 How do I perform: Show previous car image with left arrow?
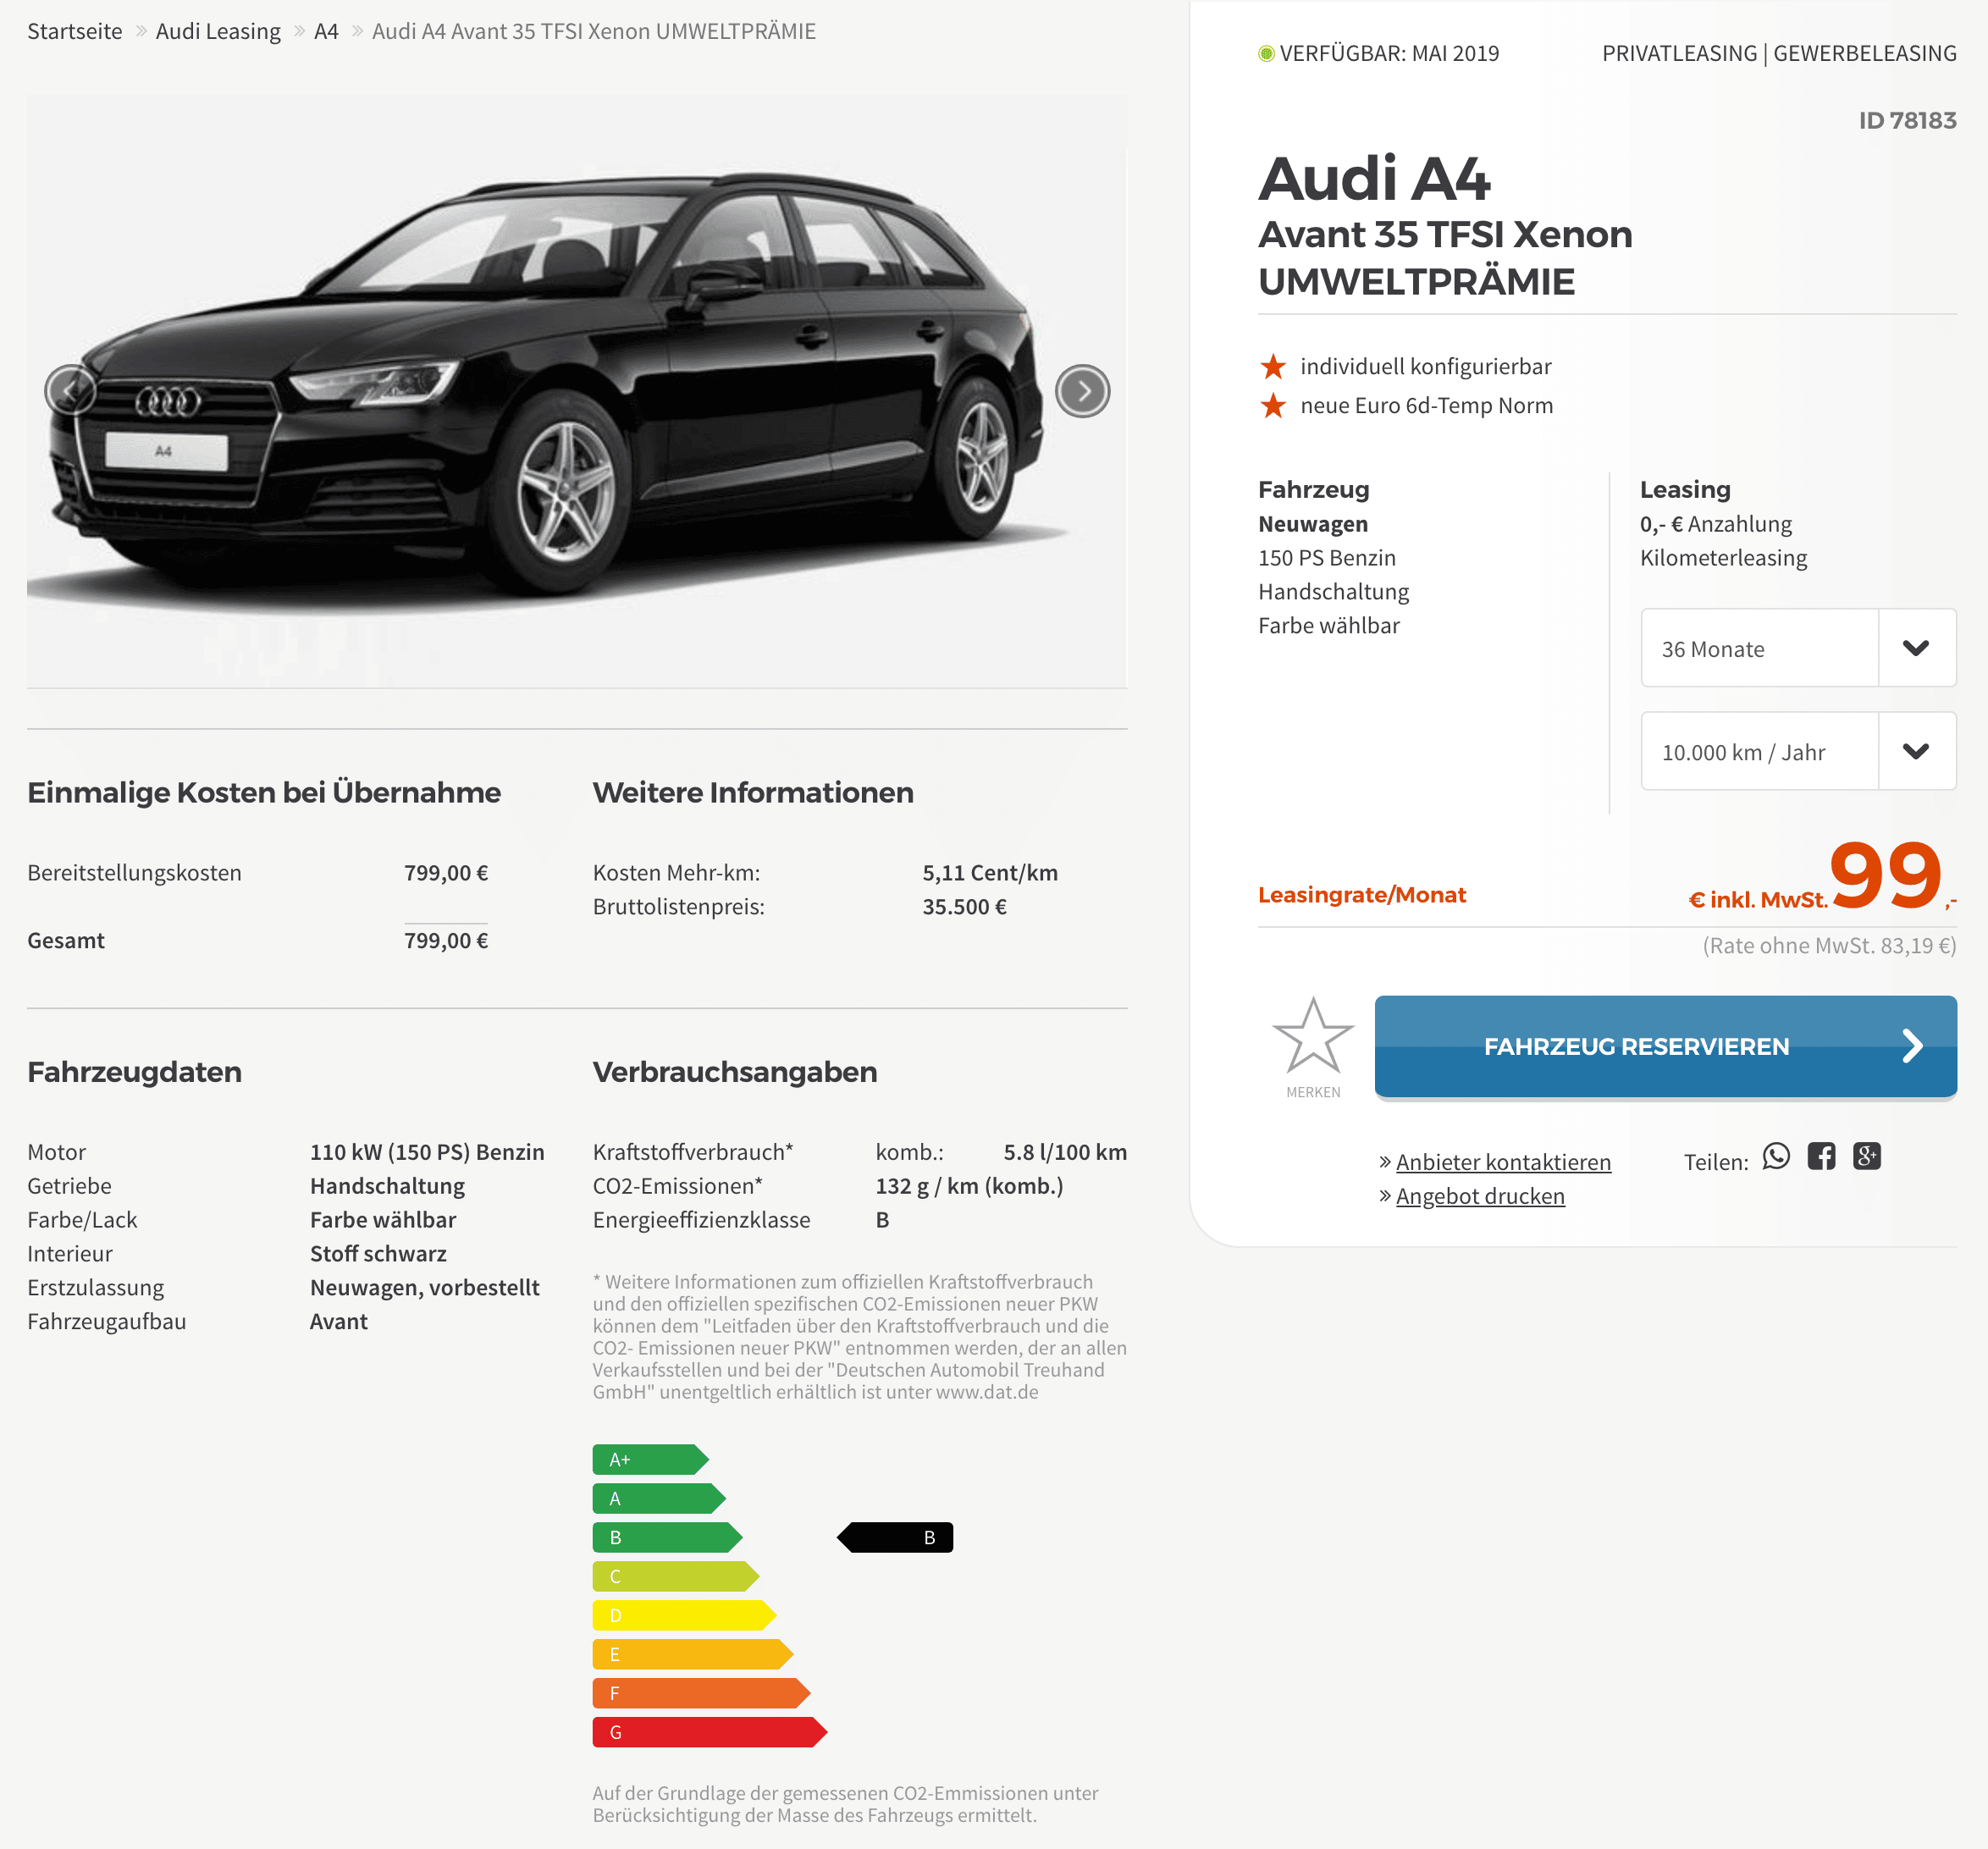click(x=71, y=391)
